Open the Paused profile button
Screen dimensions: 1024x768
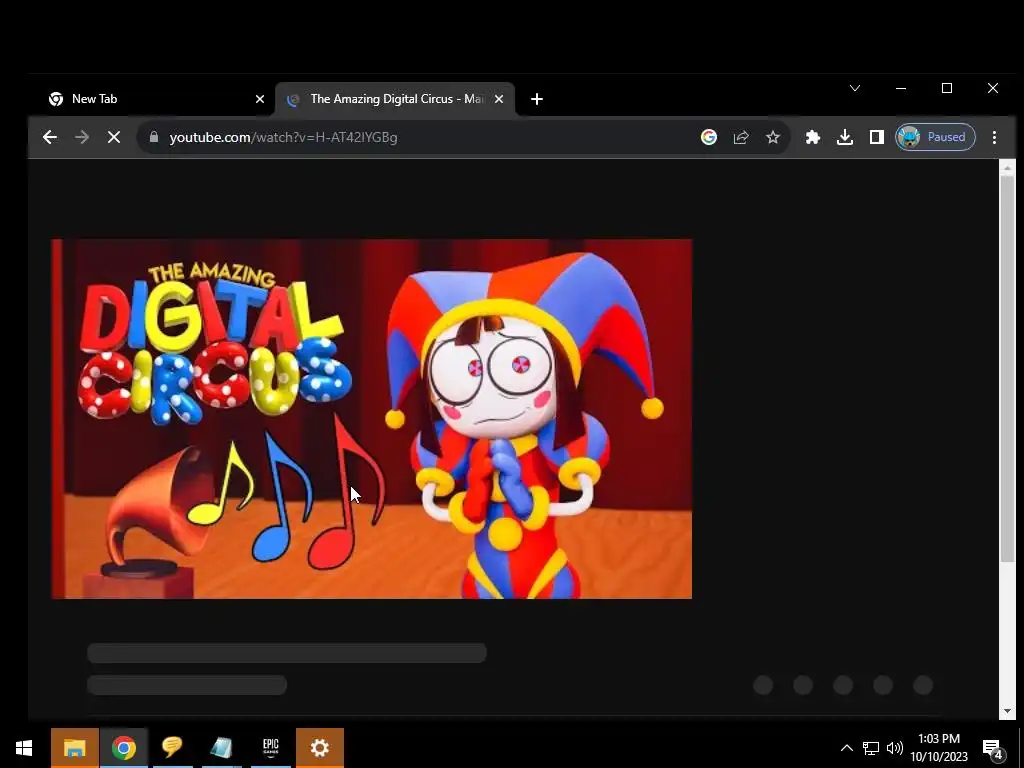(x=935, y=137)
